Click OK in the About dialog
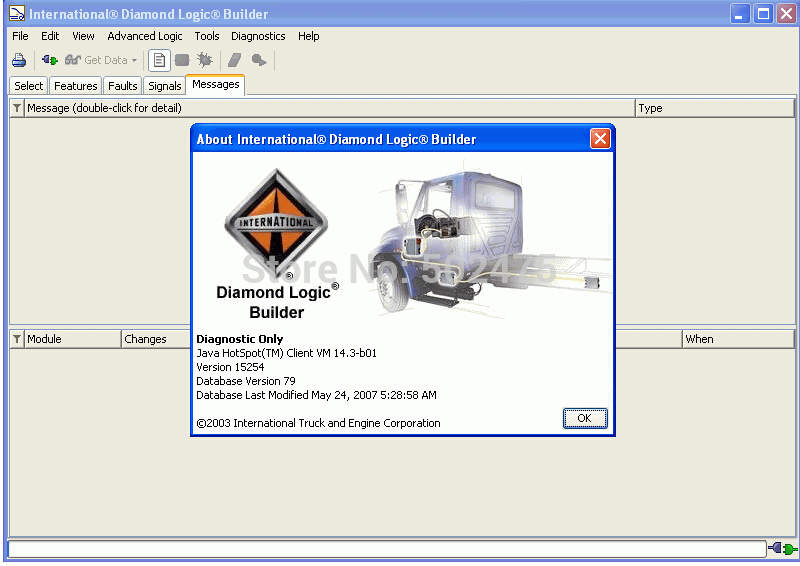The height and width of the screenshot is (566, 800). tap(585, 419)
